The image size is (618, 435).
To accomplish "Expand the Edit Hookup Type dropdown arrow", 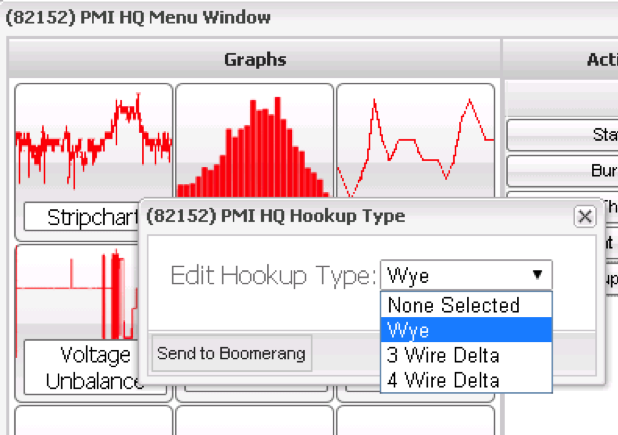I will [x=537, y=275].
